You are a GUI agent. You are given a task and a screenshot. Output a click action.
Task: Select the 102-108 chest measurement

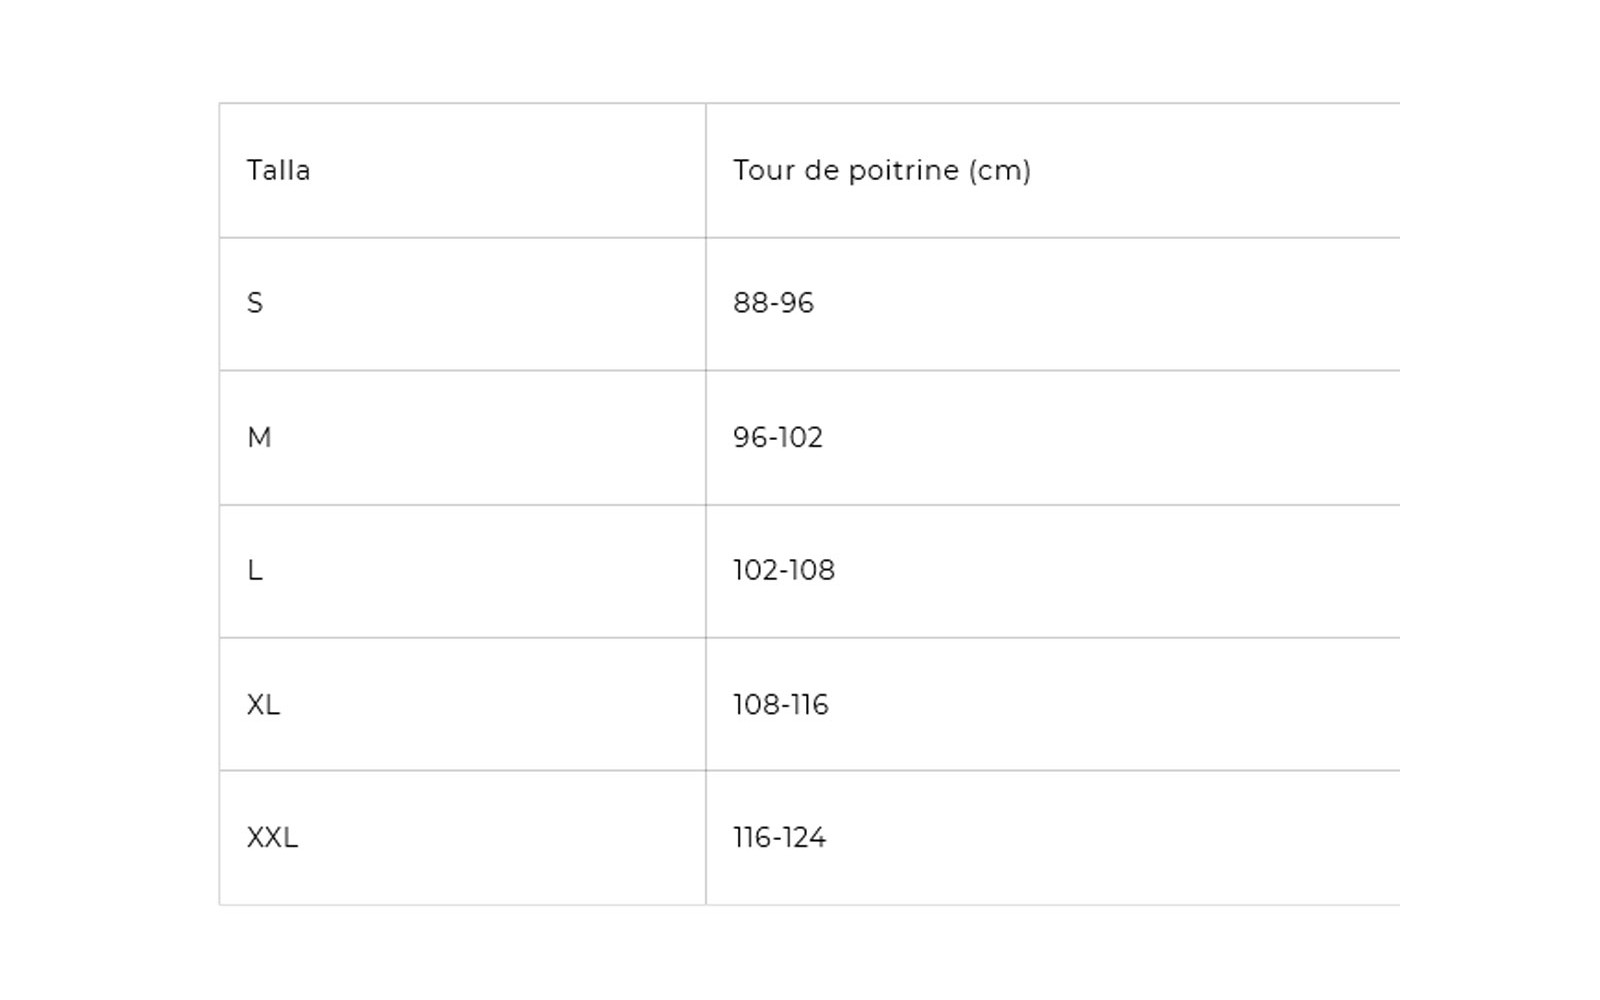coord(783,570)
